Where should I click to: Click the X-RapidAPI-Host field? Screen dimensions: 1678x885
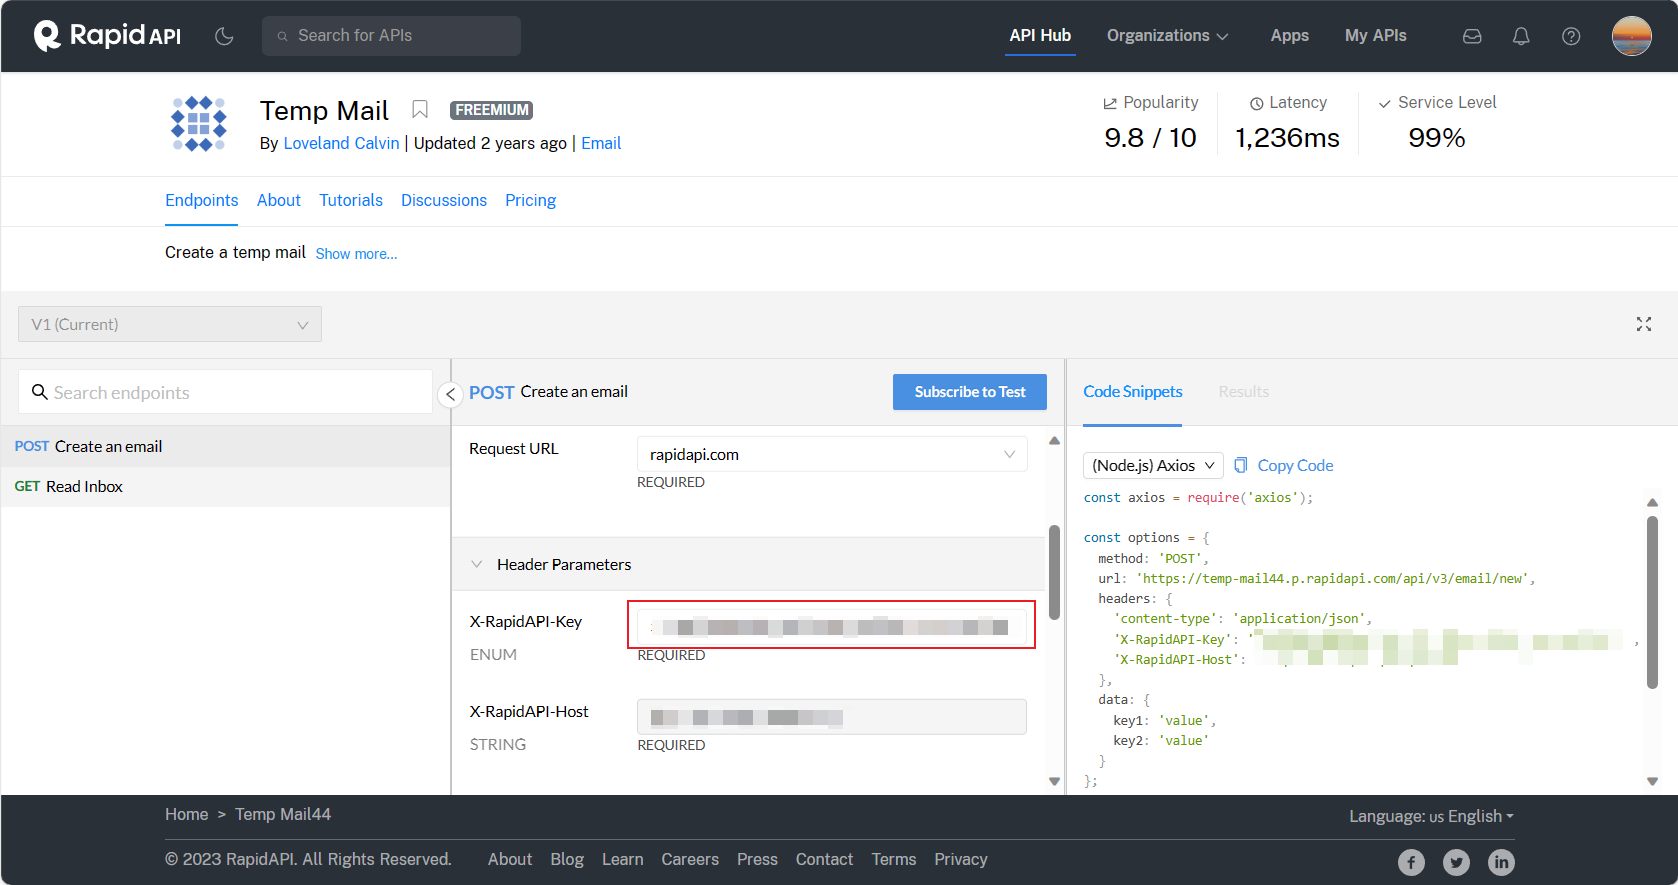[832, 717]
